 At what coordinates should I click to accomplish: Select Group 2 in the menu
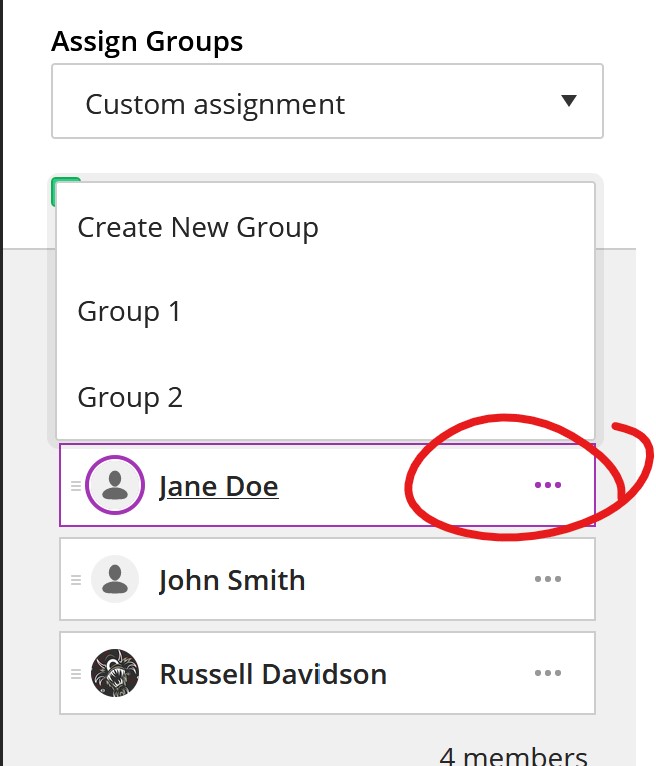(x=130, y=397)
